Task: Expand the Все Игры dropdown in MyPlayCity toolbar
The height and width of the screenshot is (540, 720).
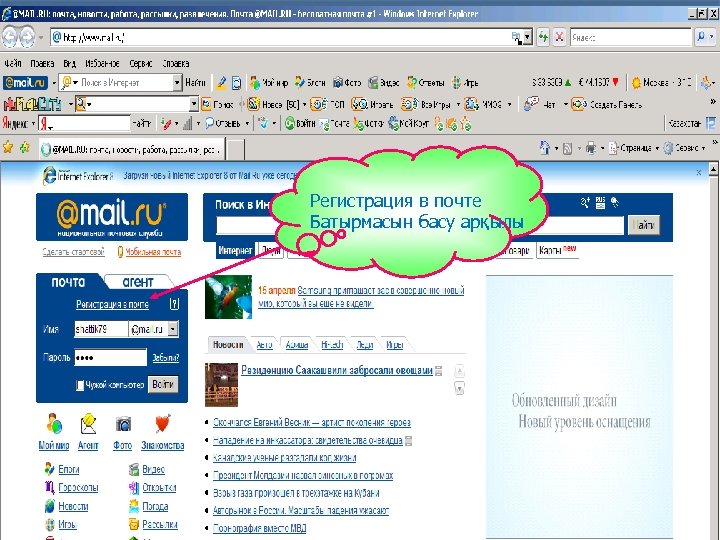Action: point(458,105)
